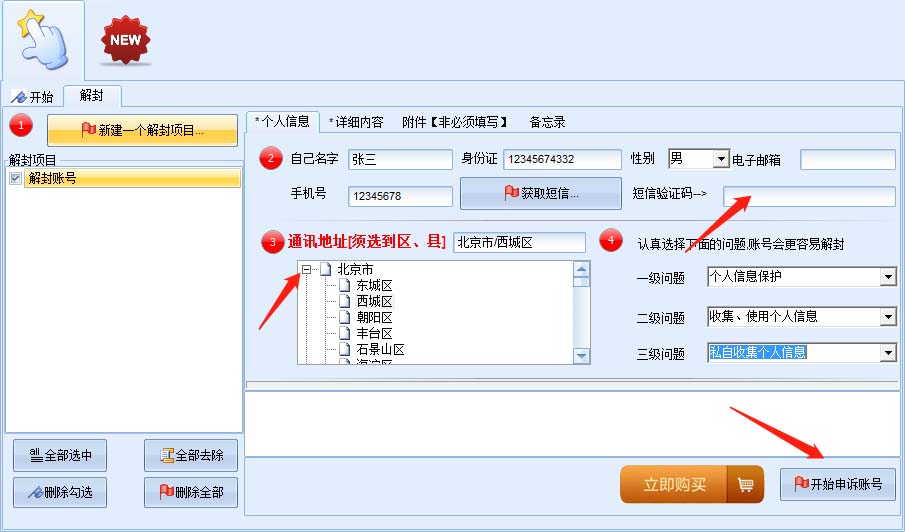Click 新建一个解封项目 button
The width and height of the screenshot is (905, 532).
click(143, 130)
